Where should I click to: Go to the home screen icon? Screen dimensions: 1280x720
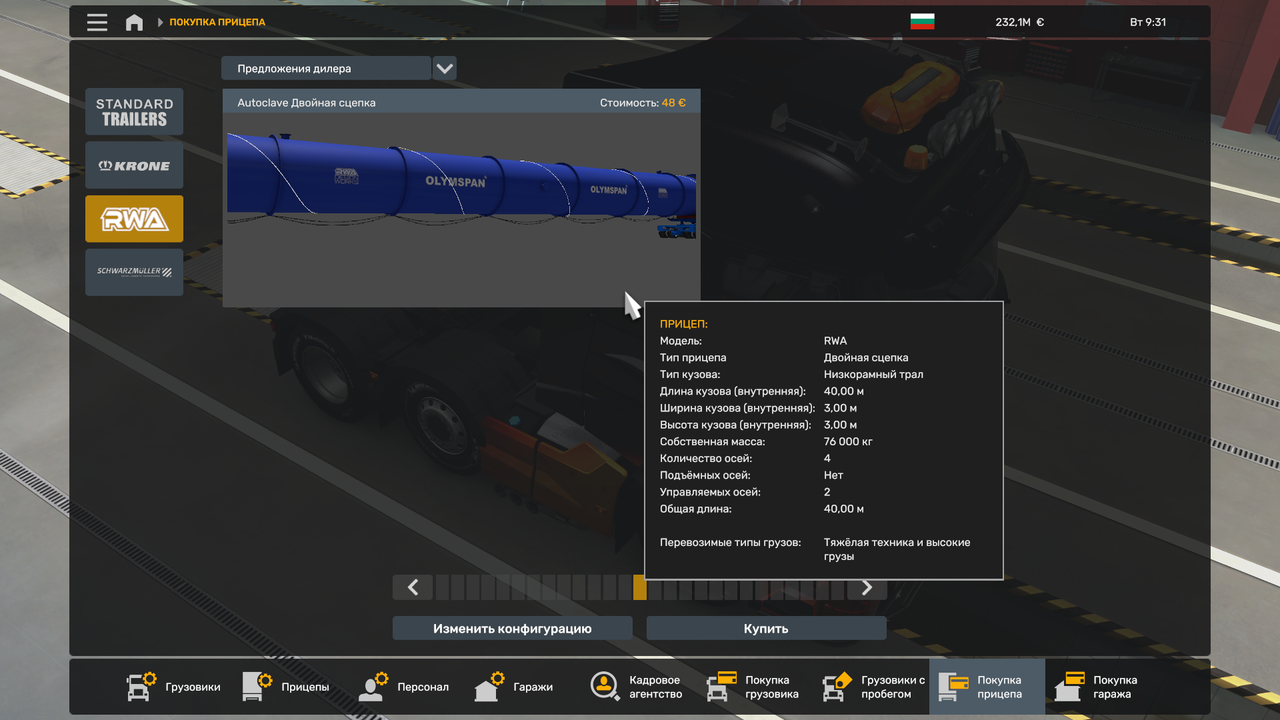coord(134,22)
